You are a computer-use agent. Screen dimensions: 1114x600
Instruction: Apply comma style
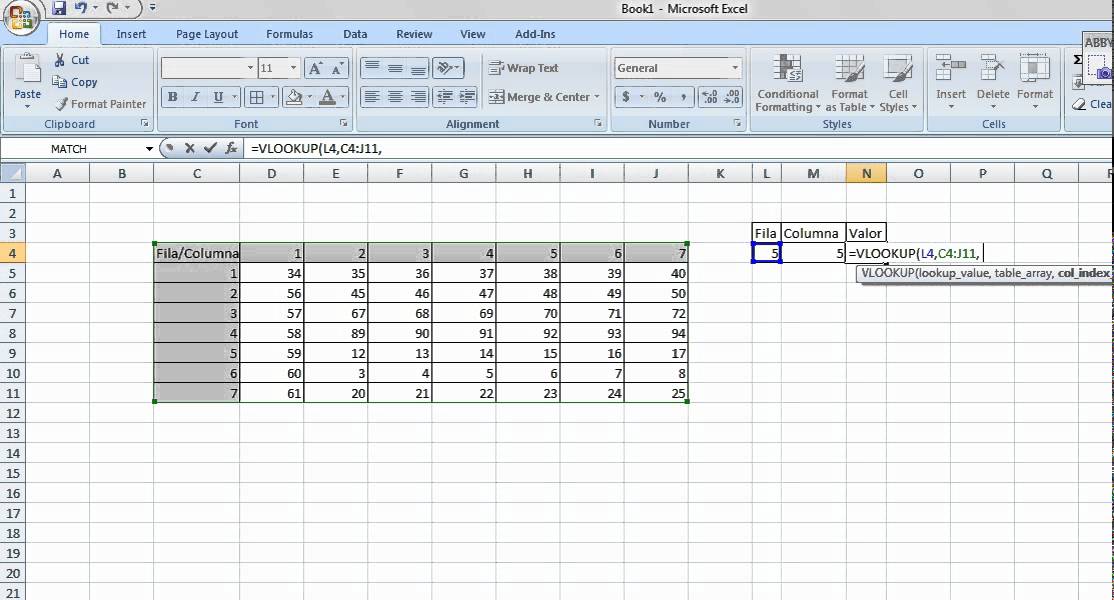[683, 97]
